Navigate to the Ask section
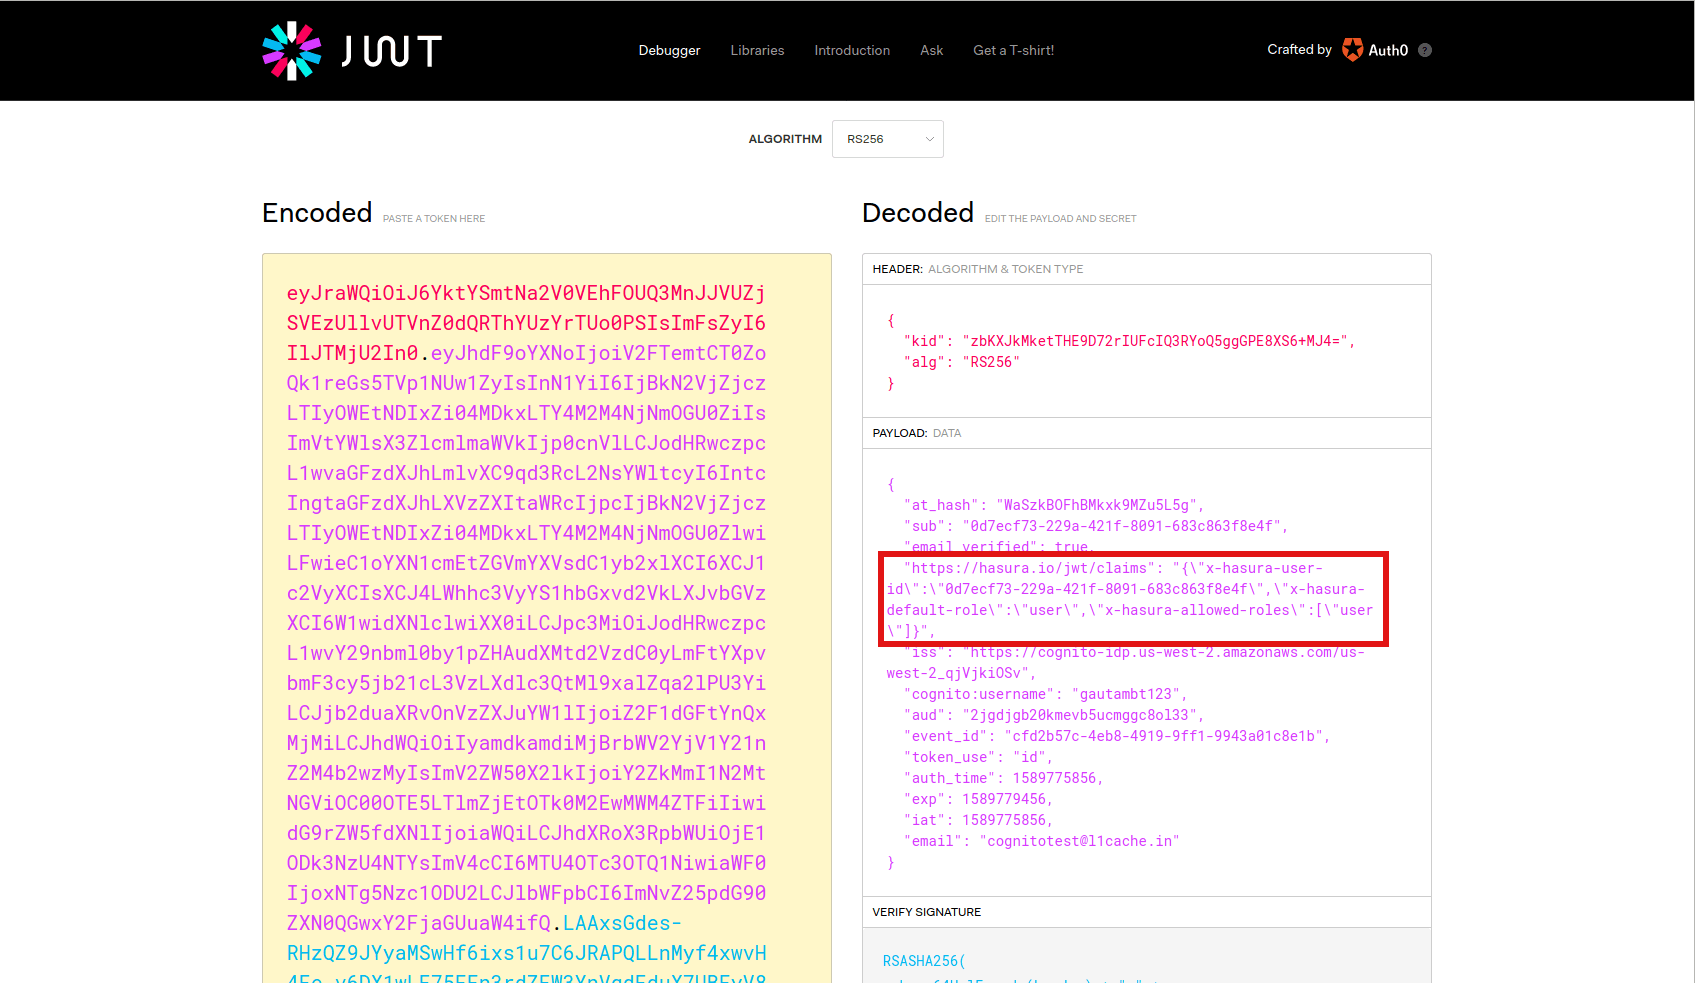The height and width of the screenshot is (983, 1695). 931,50
